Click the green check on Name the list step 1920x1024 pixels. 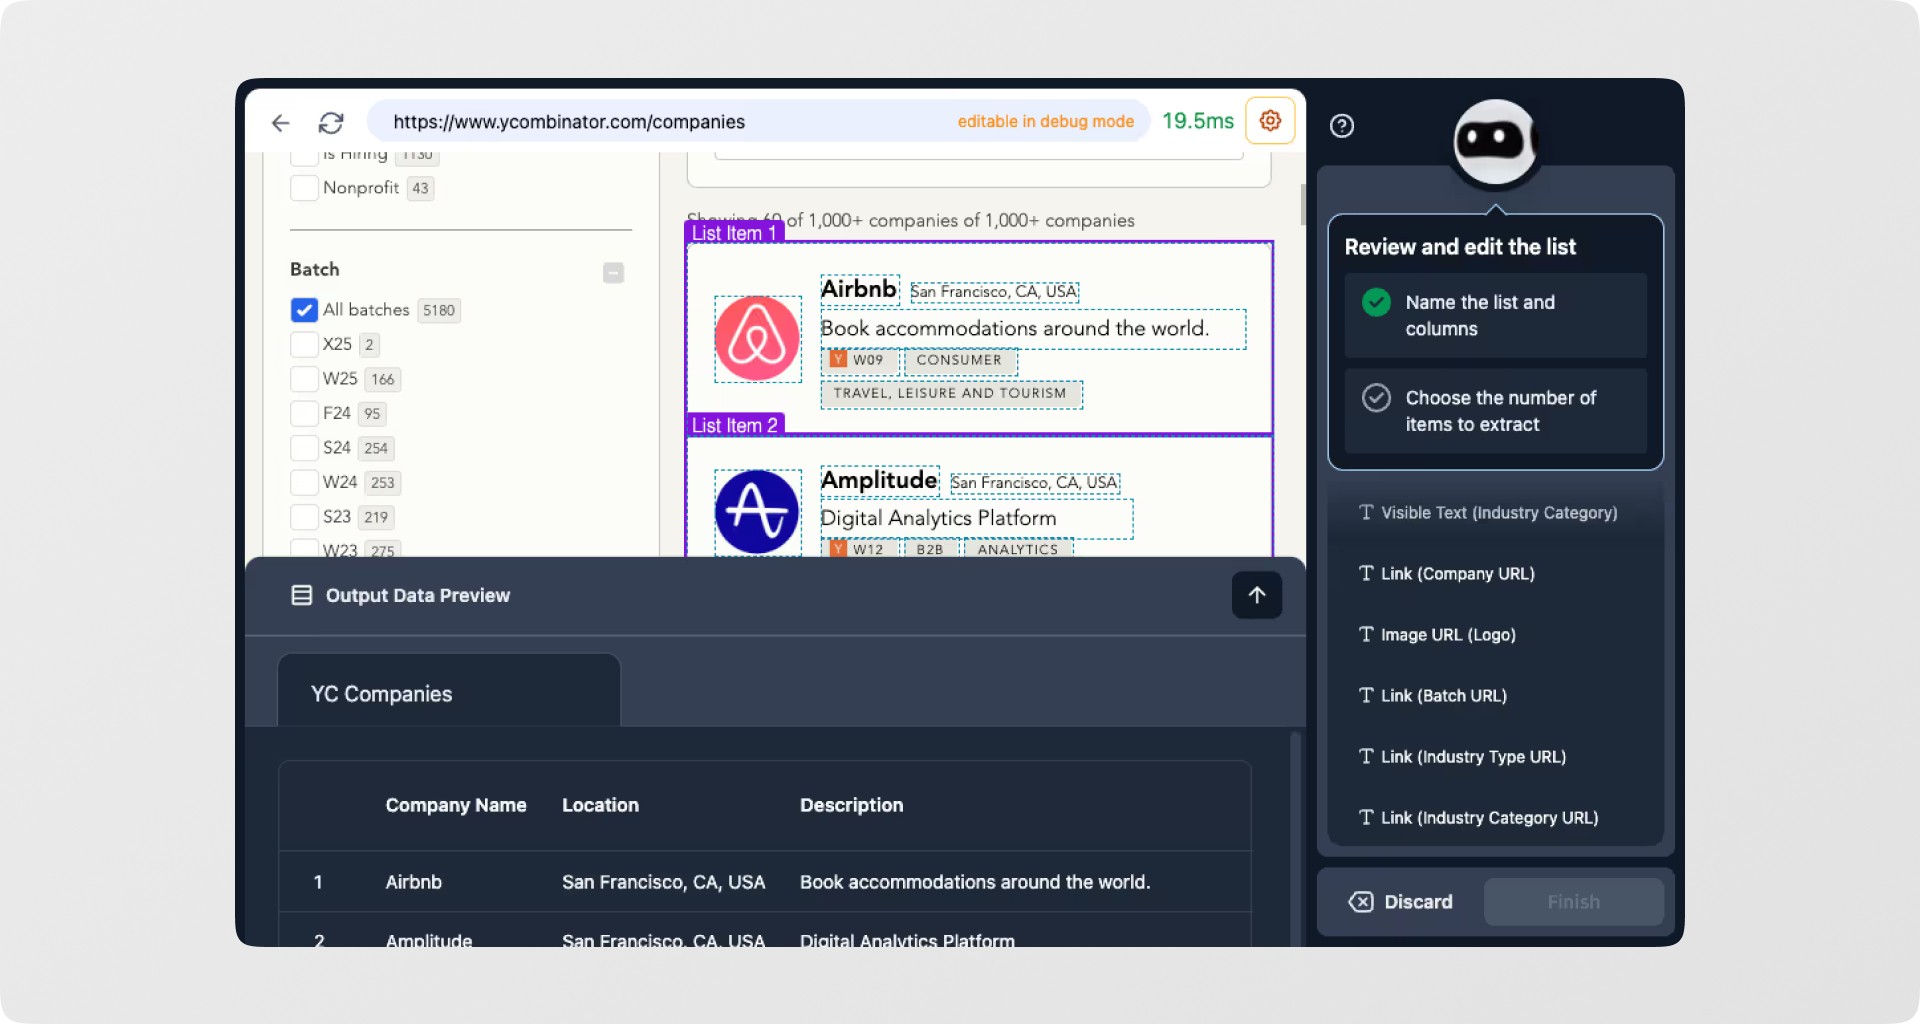[x=1377, y=302]
